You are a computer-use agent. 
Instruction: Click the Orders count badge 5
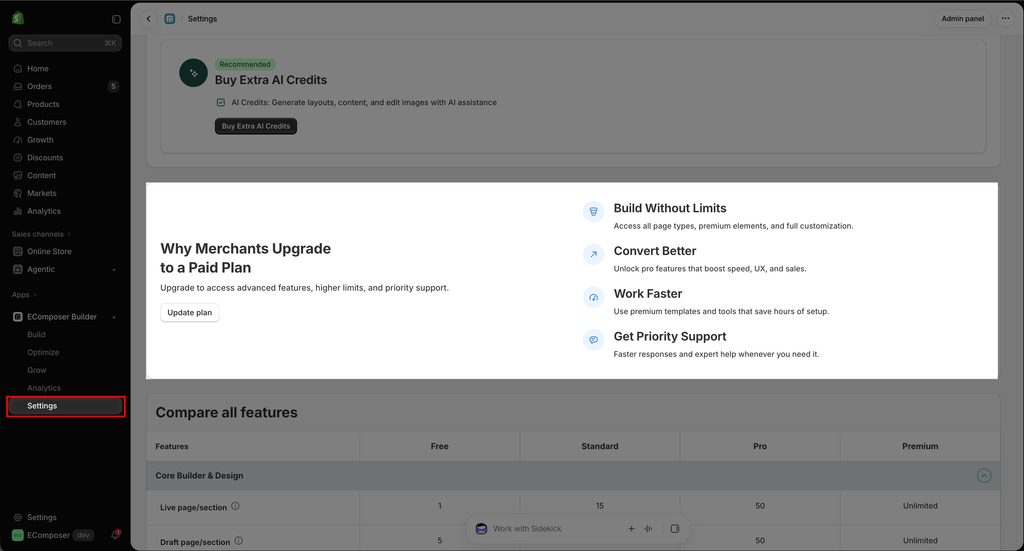[113, 86]
